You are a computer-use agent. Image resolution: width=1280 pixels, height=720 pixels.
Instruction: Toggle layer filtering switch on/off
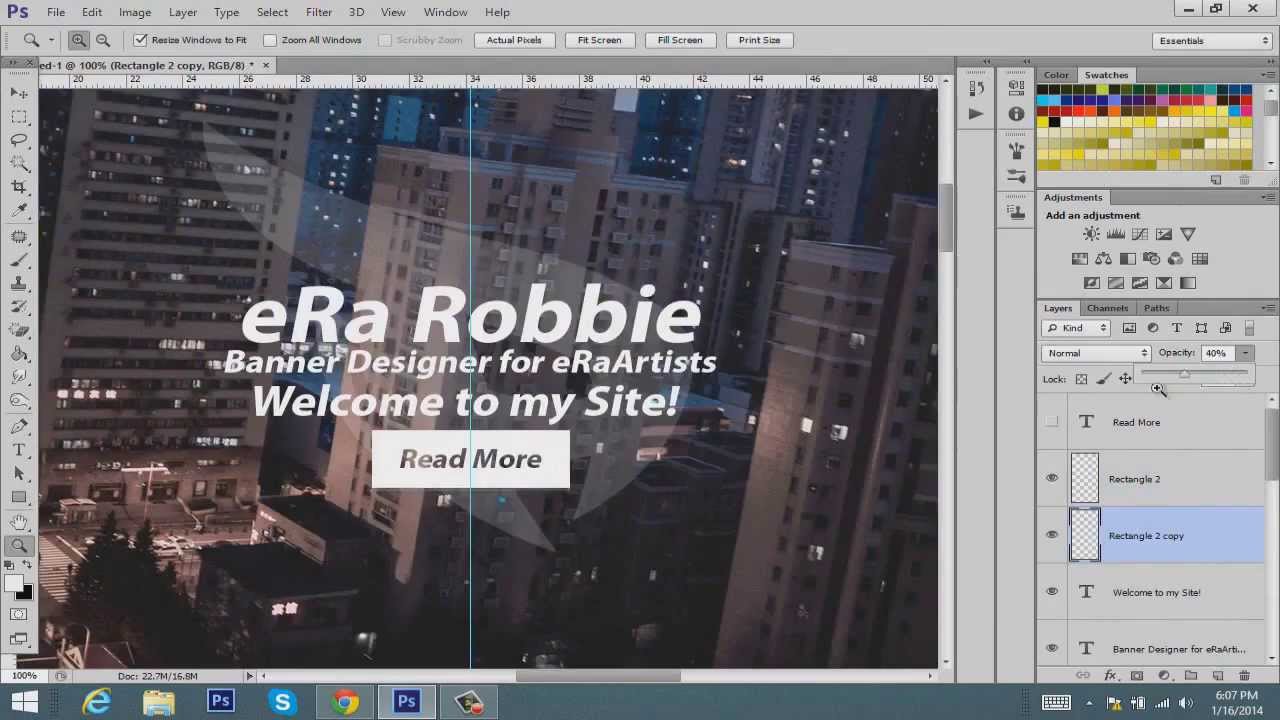1249,328
